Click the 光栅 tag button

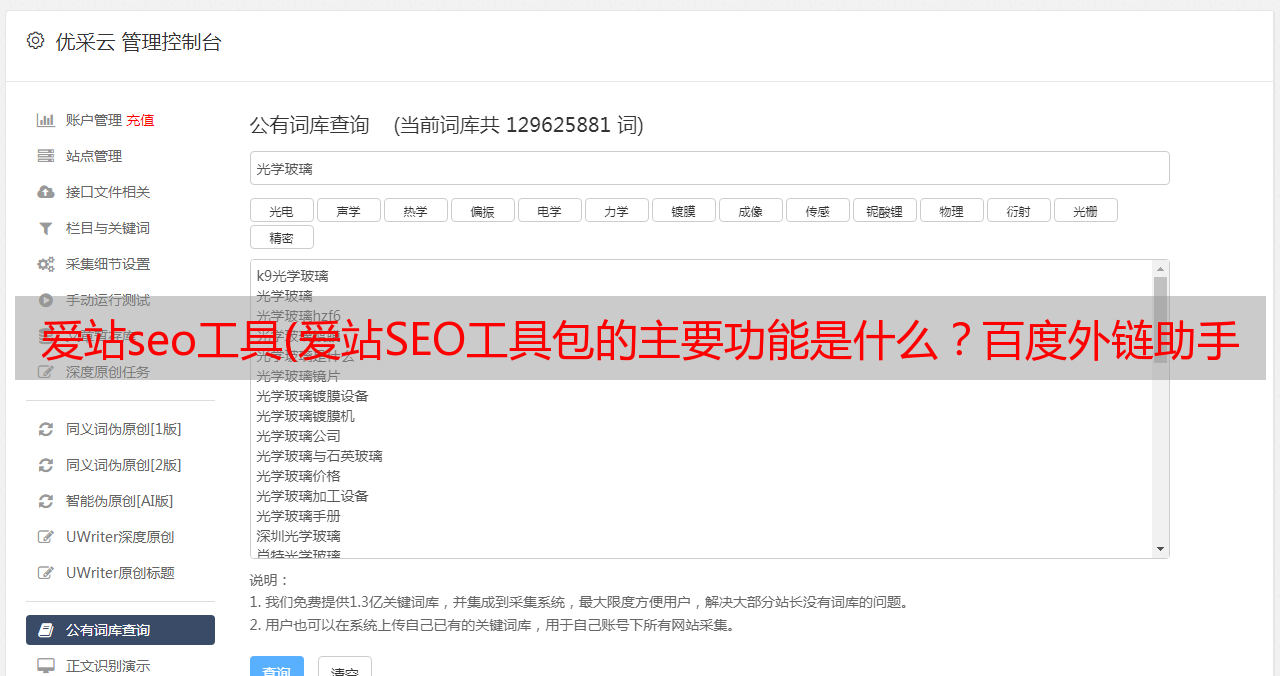coord(1085,210)
